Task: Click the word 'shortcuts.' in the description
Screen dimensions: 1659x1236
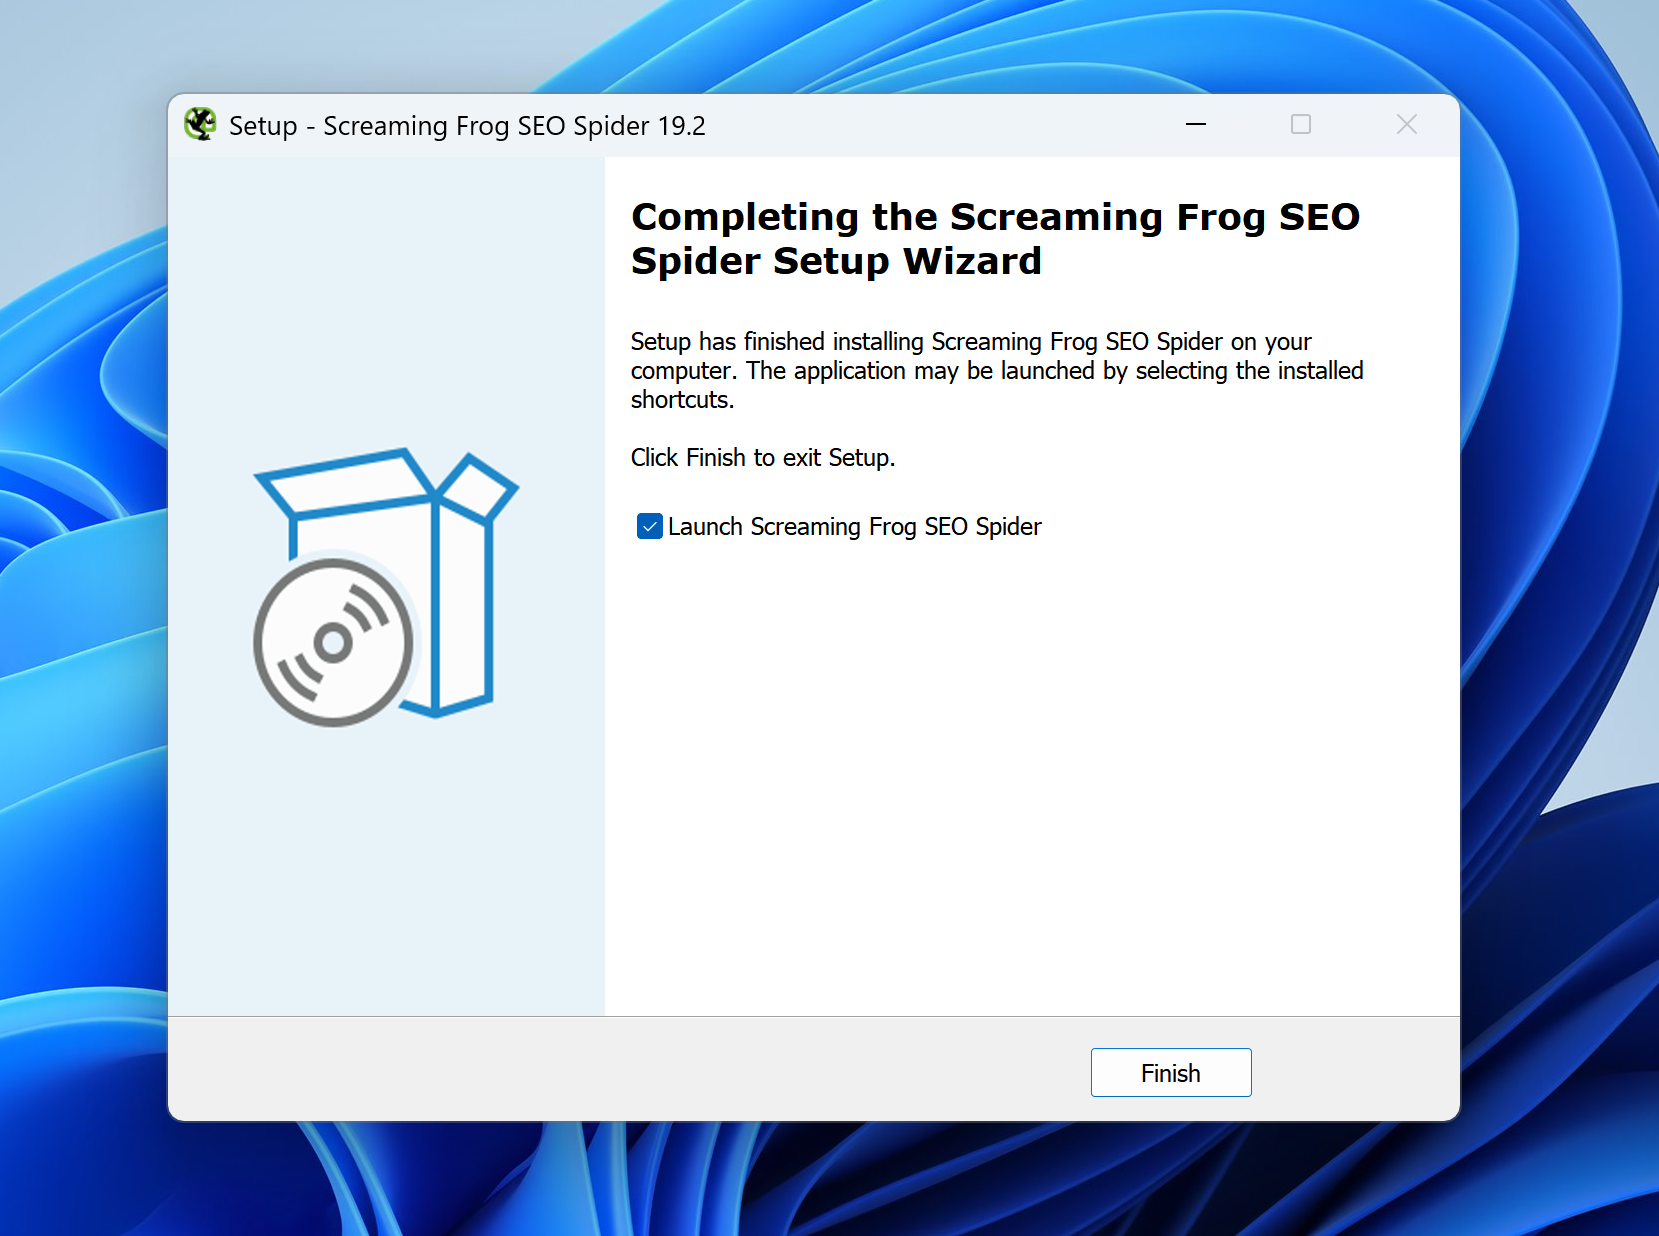Action: coord(682,400)
